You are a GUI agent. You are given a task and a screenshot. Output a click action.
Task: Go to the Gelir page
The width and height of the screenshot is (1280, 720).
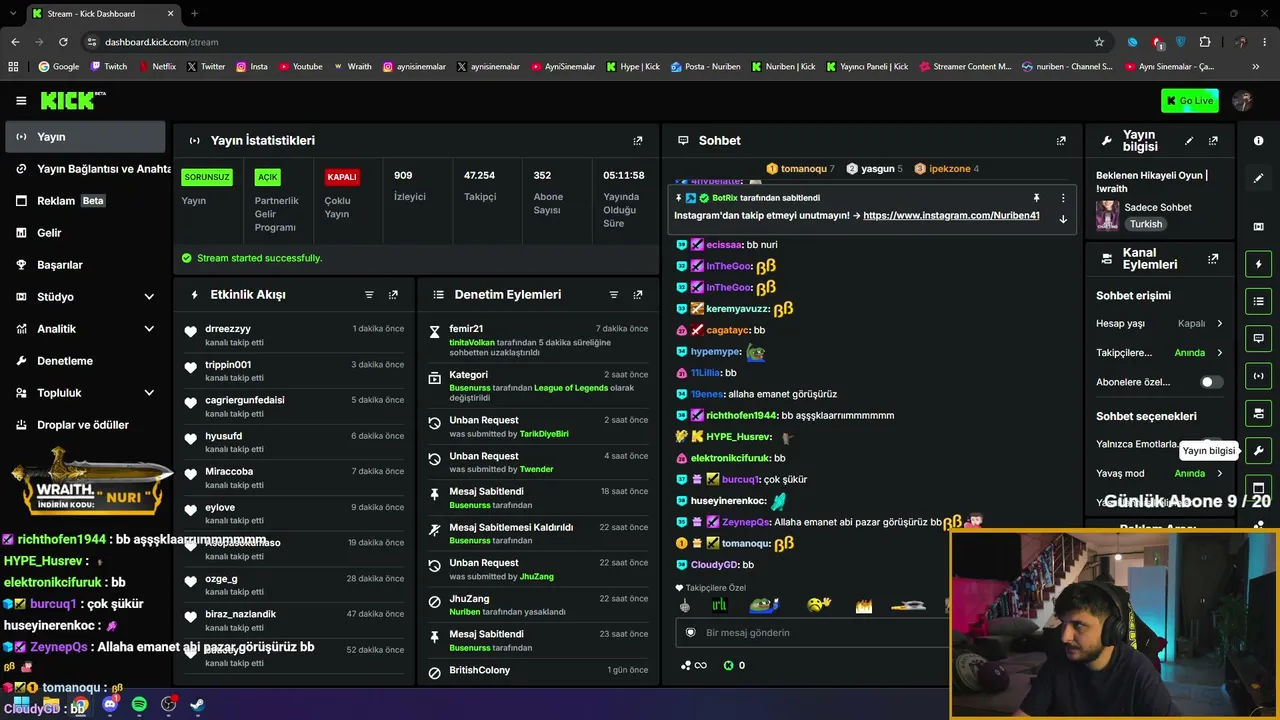(85, 233)
